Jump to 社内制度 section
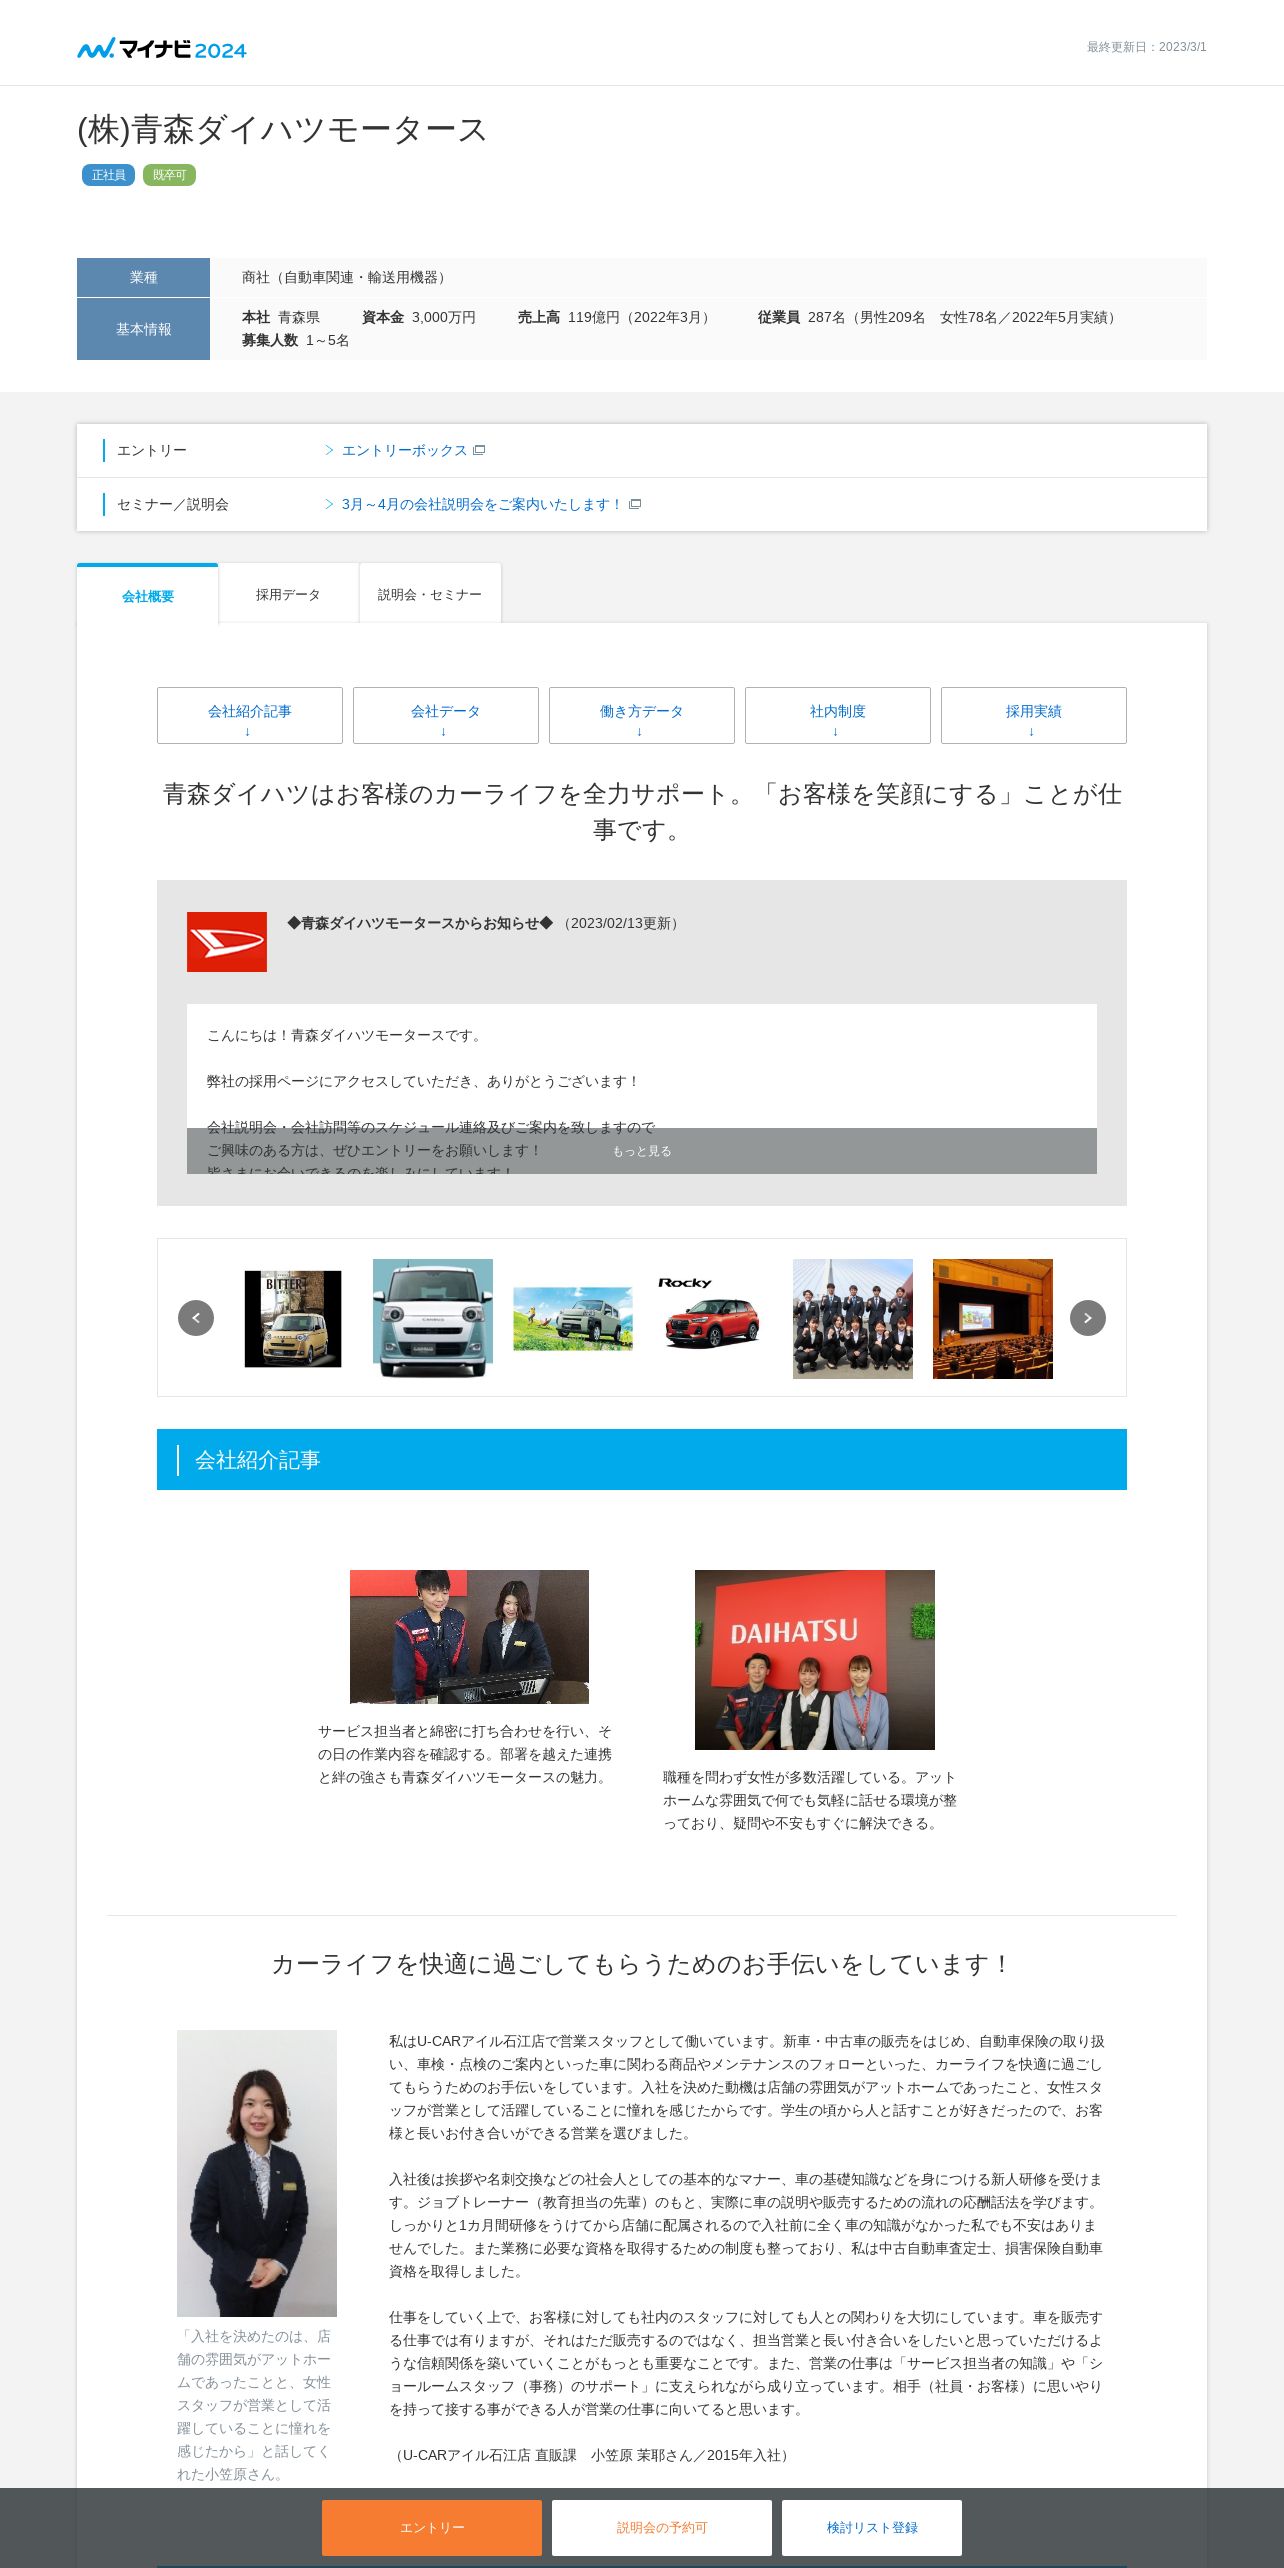 click(x=838, y=715)
